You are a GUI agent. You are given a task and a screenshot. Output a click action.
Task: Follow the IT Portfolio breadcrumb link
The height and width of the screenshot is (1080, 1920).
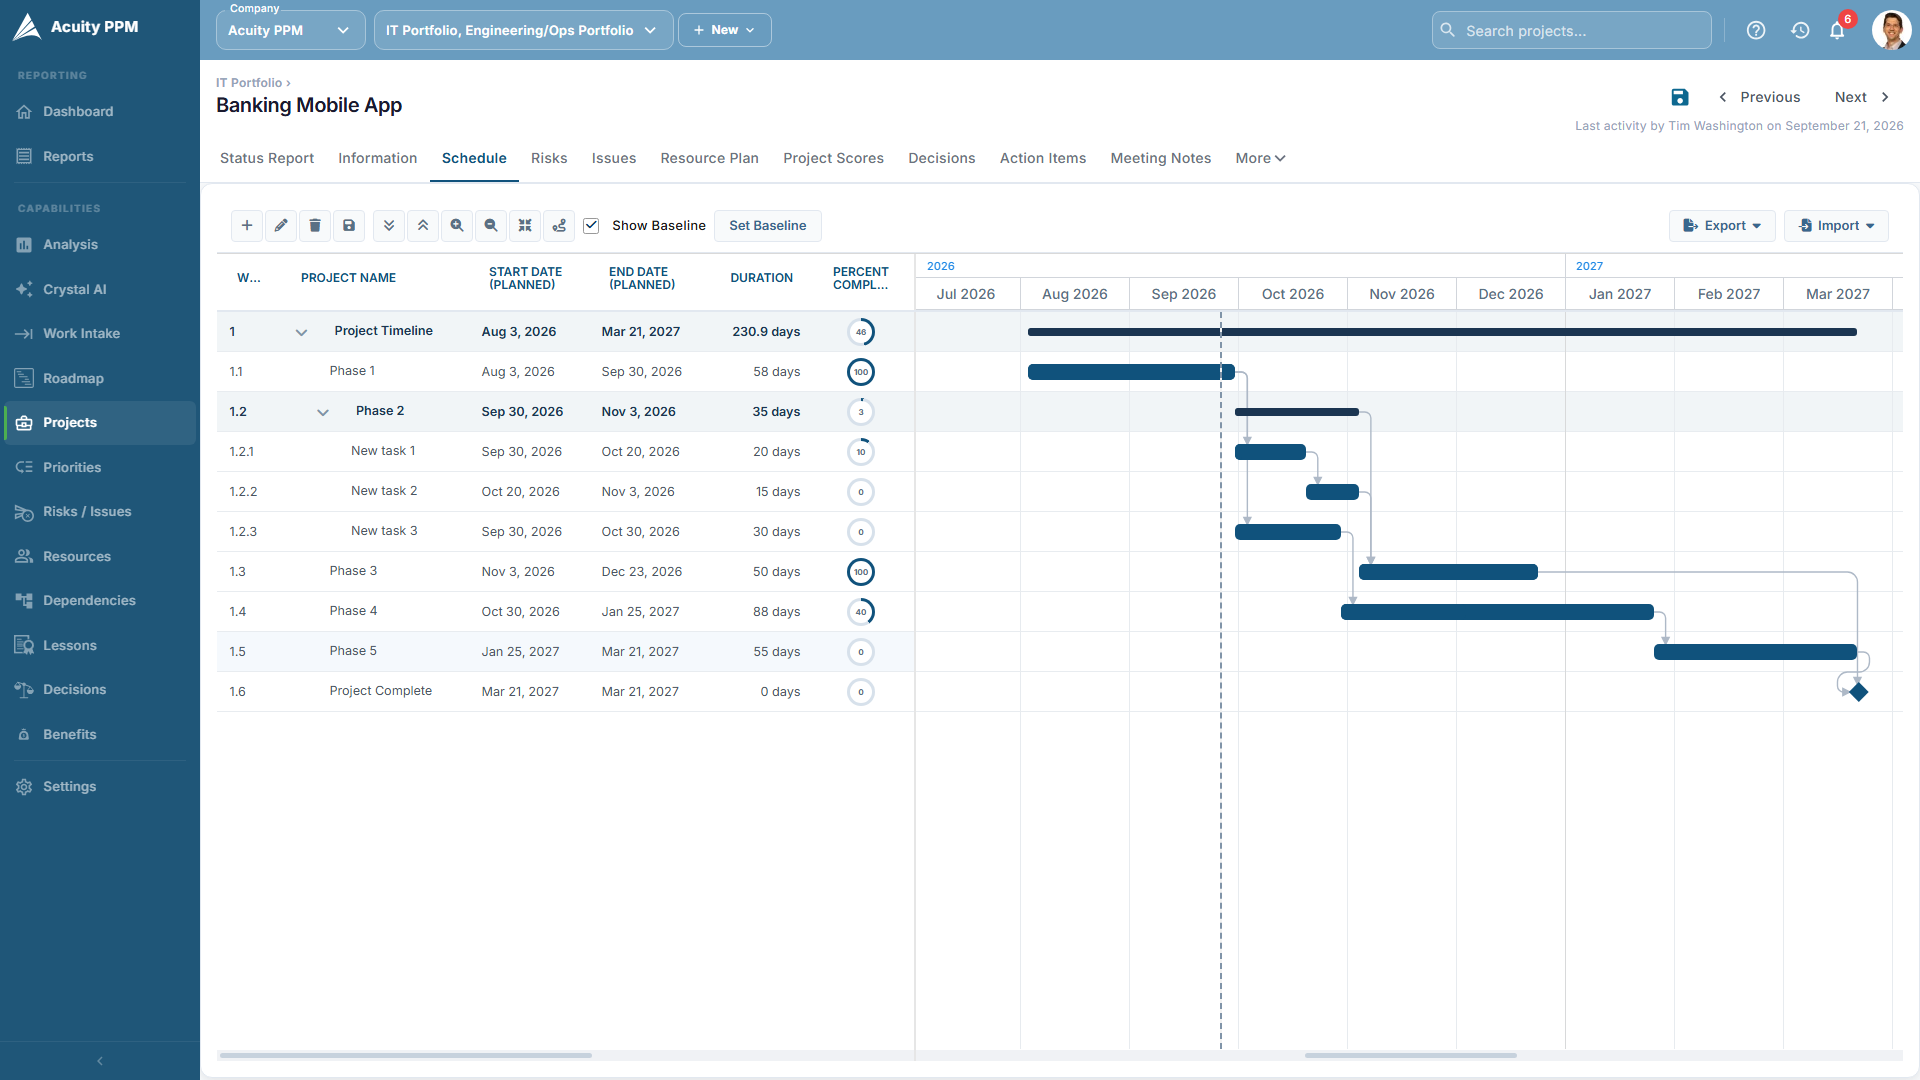pos(249,83)
